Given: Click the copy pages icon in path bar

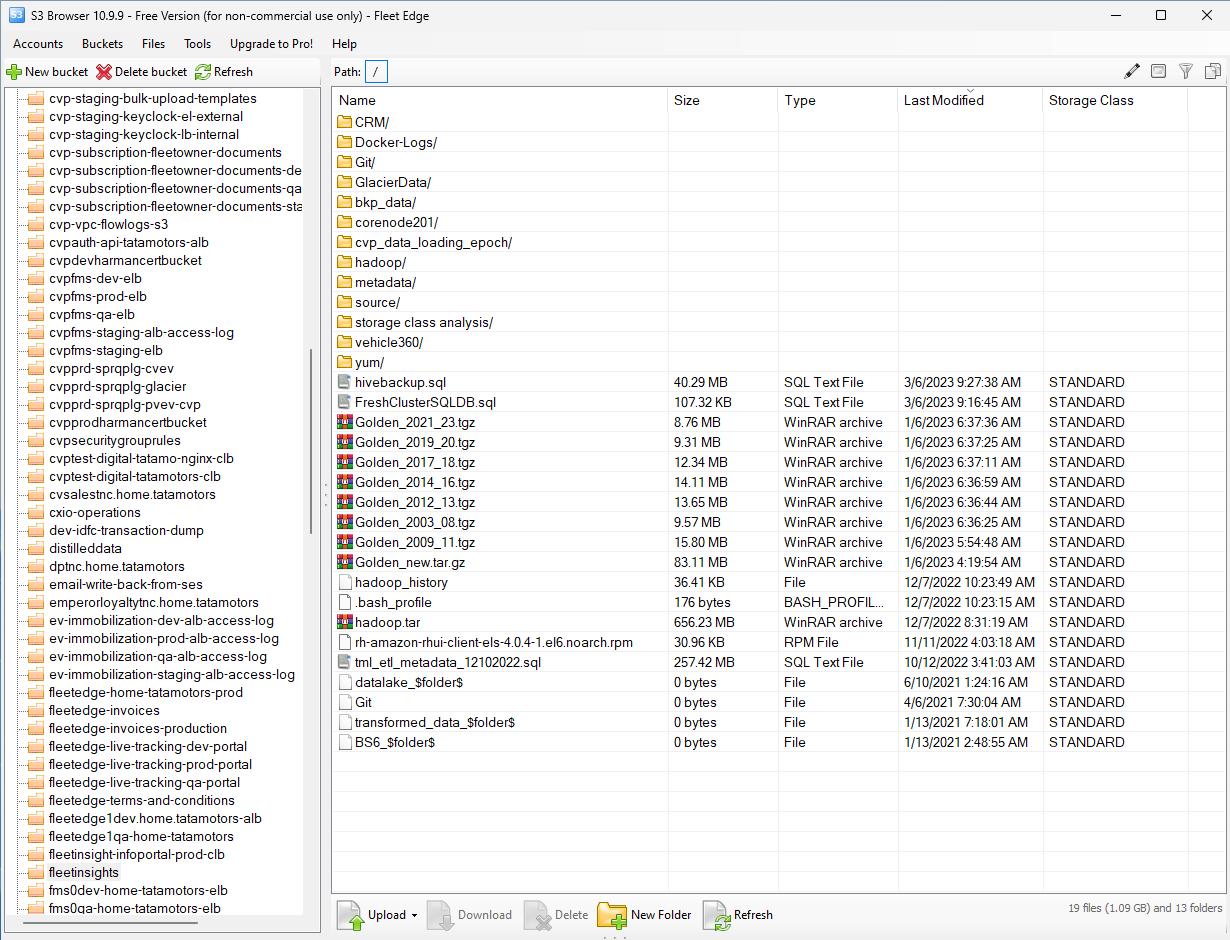Looking at the screenshot, I should coord(1213,71).
